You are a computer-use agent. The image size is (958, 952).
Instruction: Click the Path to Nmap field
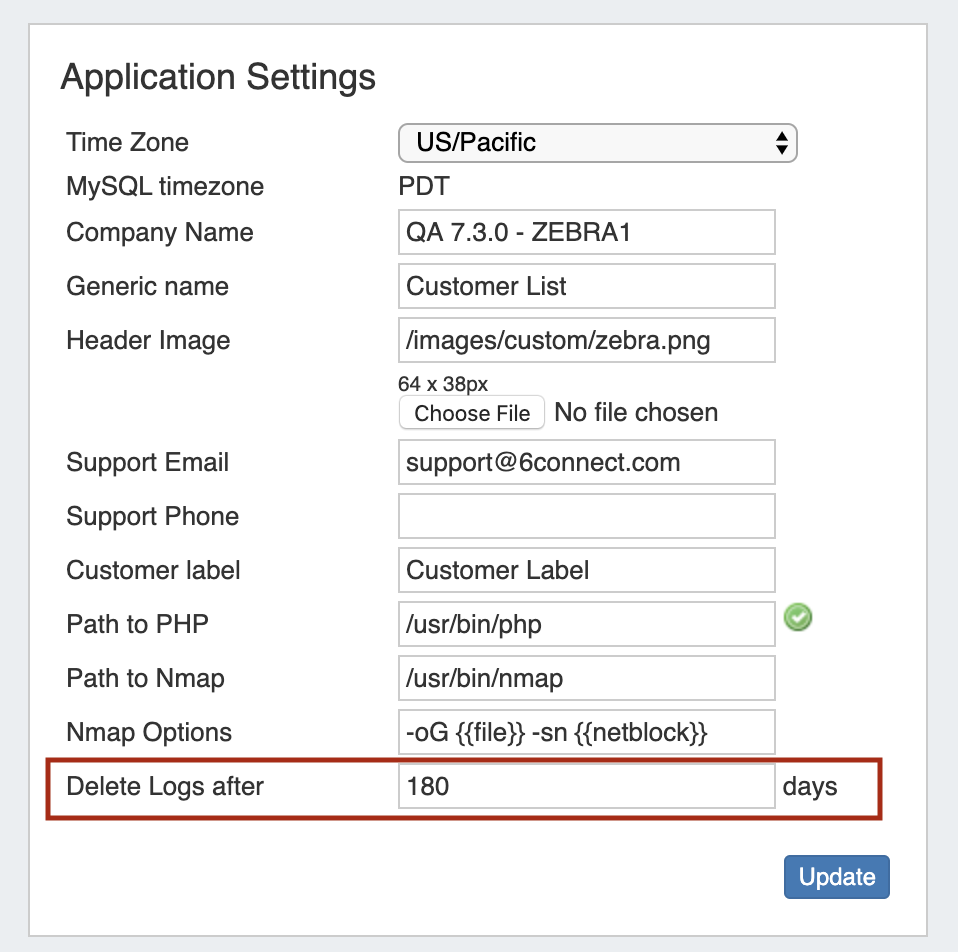(x=586, y=679)
